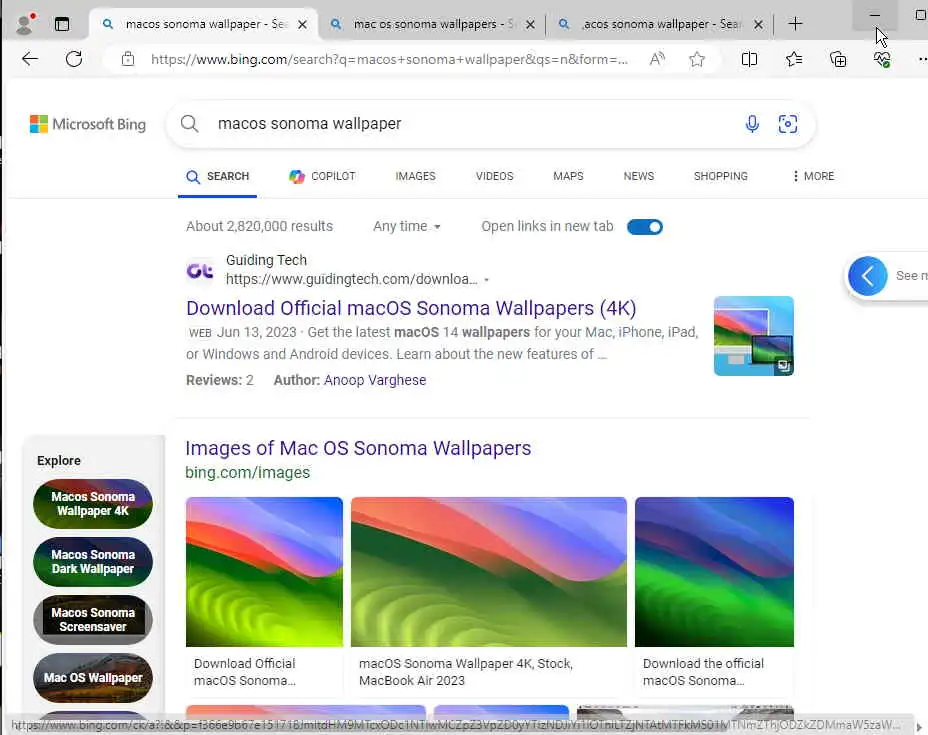The image size is (928, 735).
Task: Close the 'mac os sonoma wallpapers' tab
Action: click(530, 24)
